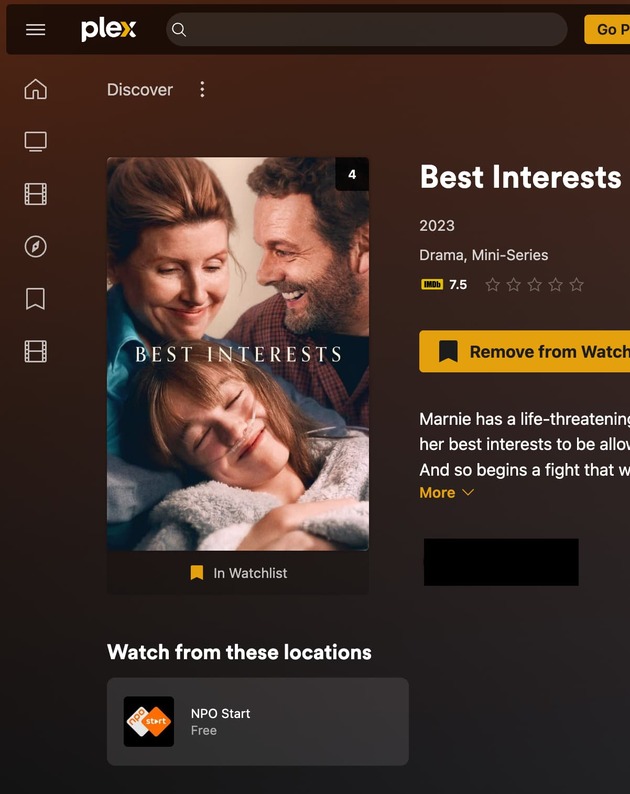Click Remove from Watchlist button
Image resolution: width=630 pixels, height=794 pixels.
coord(525,351)
